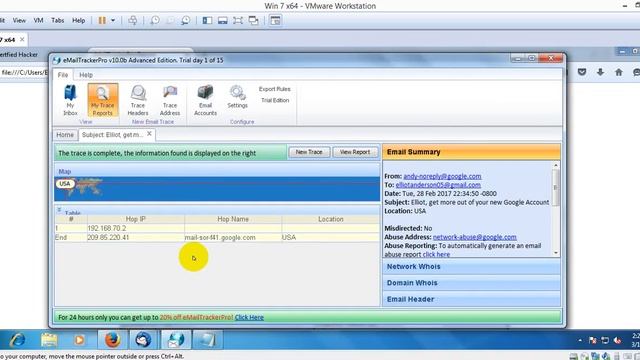The image size is (640, 360).
Task: Click Export Rules option
Action: 275,89
